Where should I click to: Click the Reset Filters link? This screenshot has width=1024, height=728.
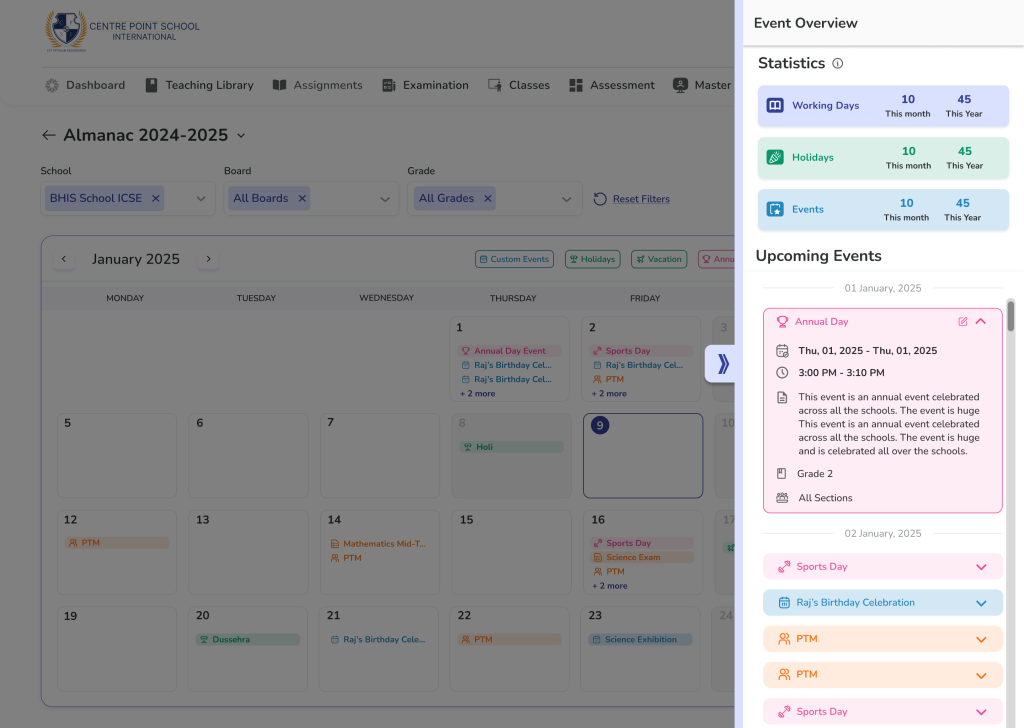pos(640,199)
